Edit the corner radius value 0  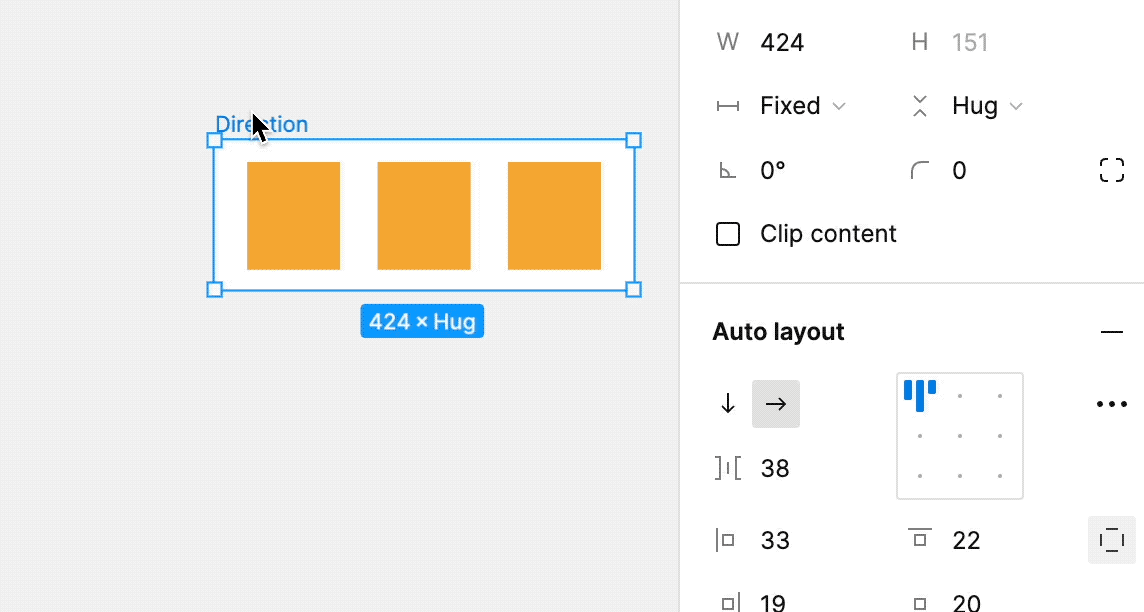click(959, 171)
